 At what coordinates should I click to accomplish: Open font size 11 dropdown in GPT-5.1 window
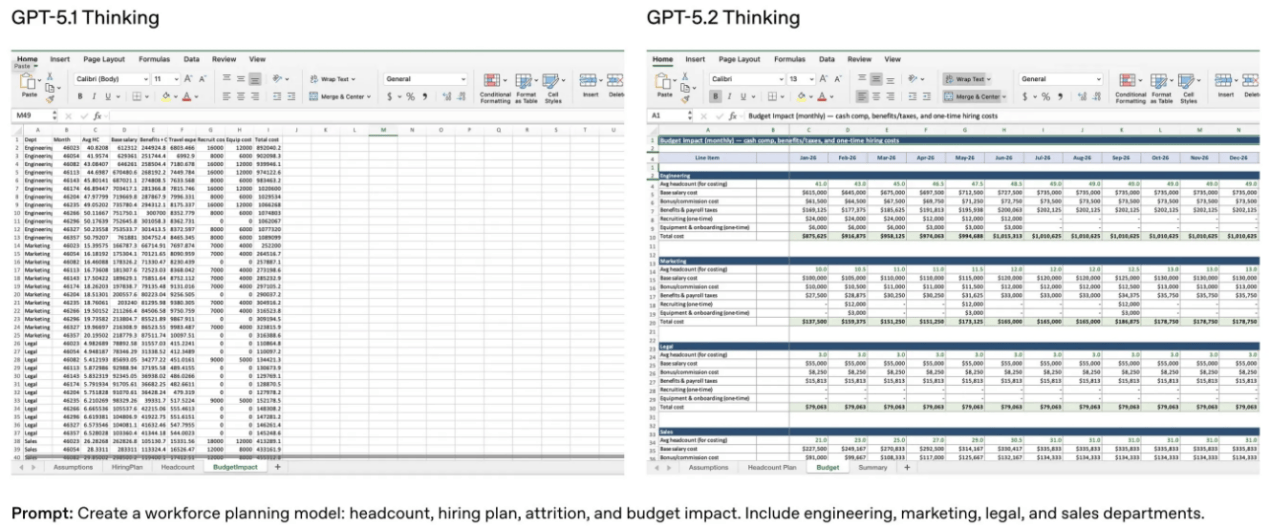click(x=176, y=79)
